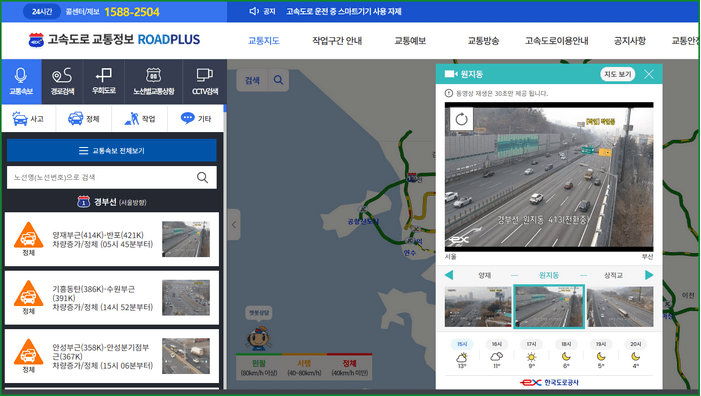This screenshot has height=396, width=701.
Task: Select the 양재 CCTV label
Action: click(485, 275)
